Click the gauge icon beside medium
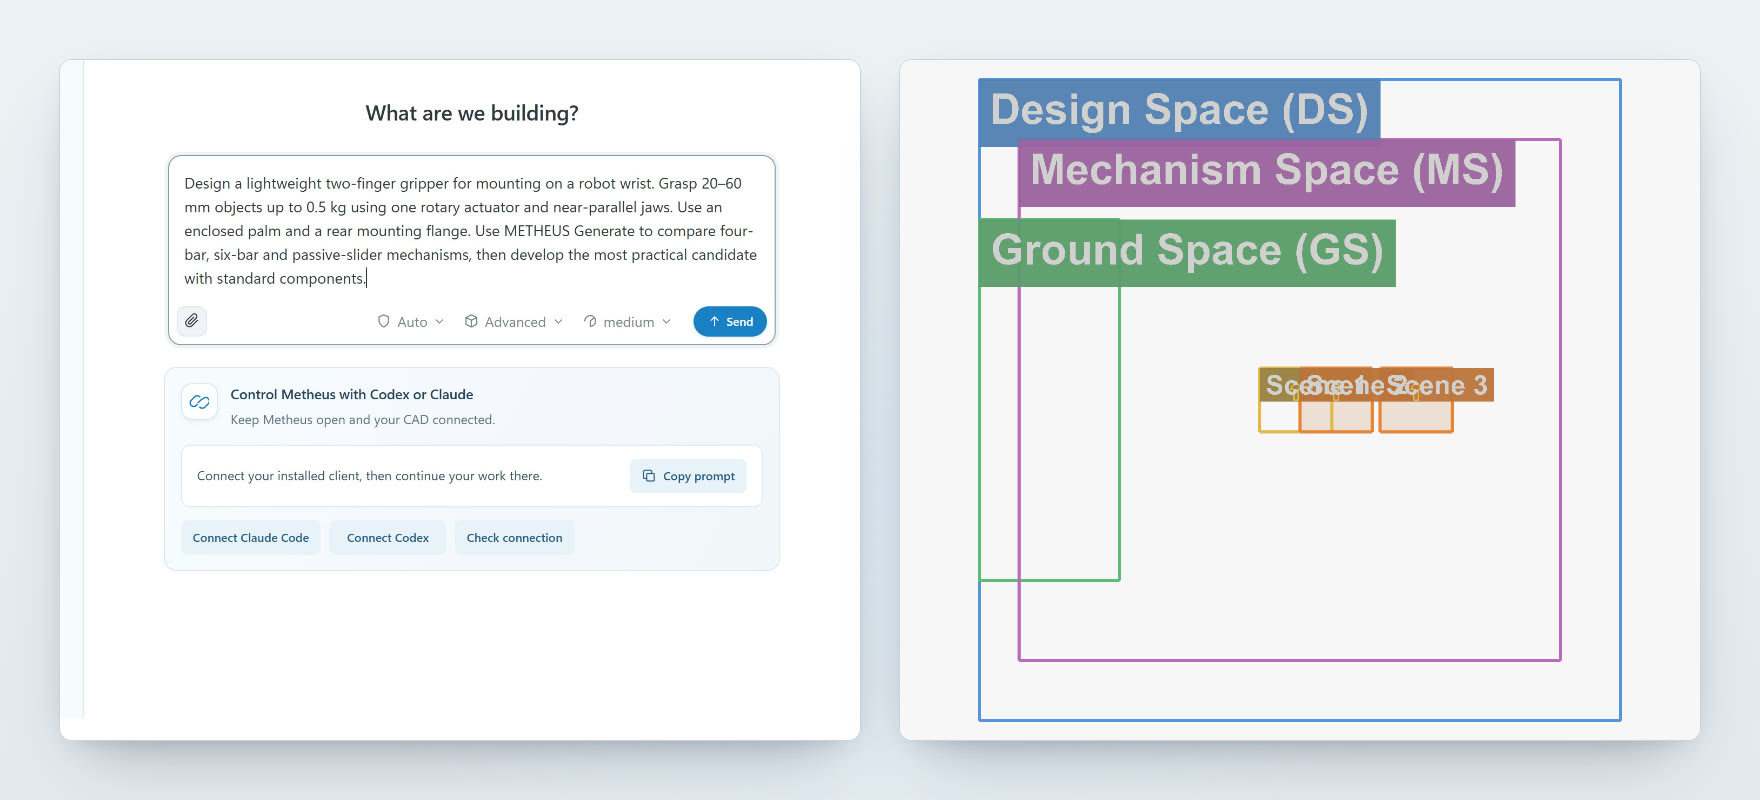 click(590, 321)
